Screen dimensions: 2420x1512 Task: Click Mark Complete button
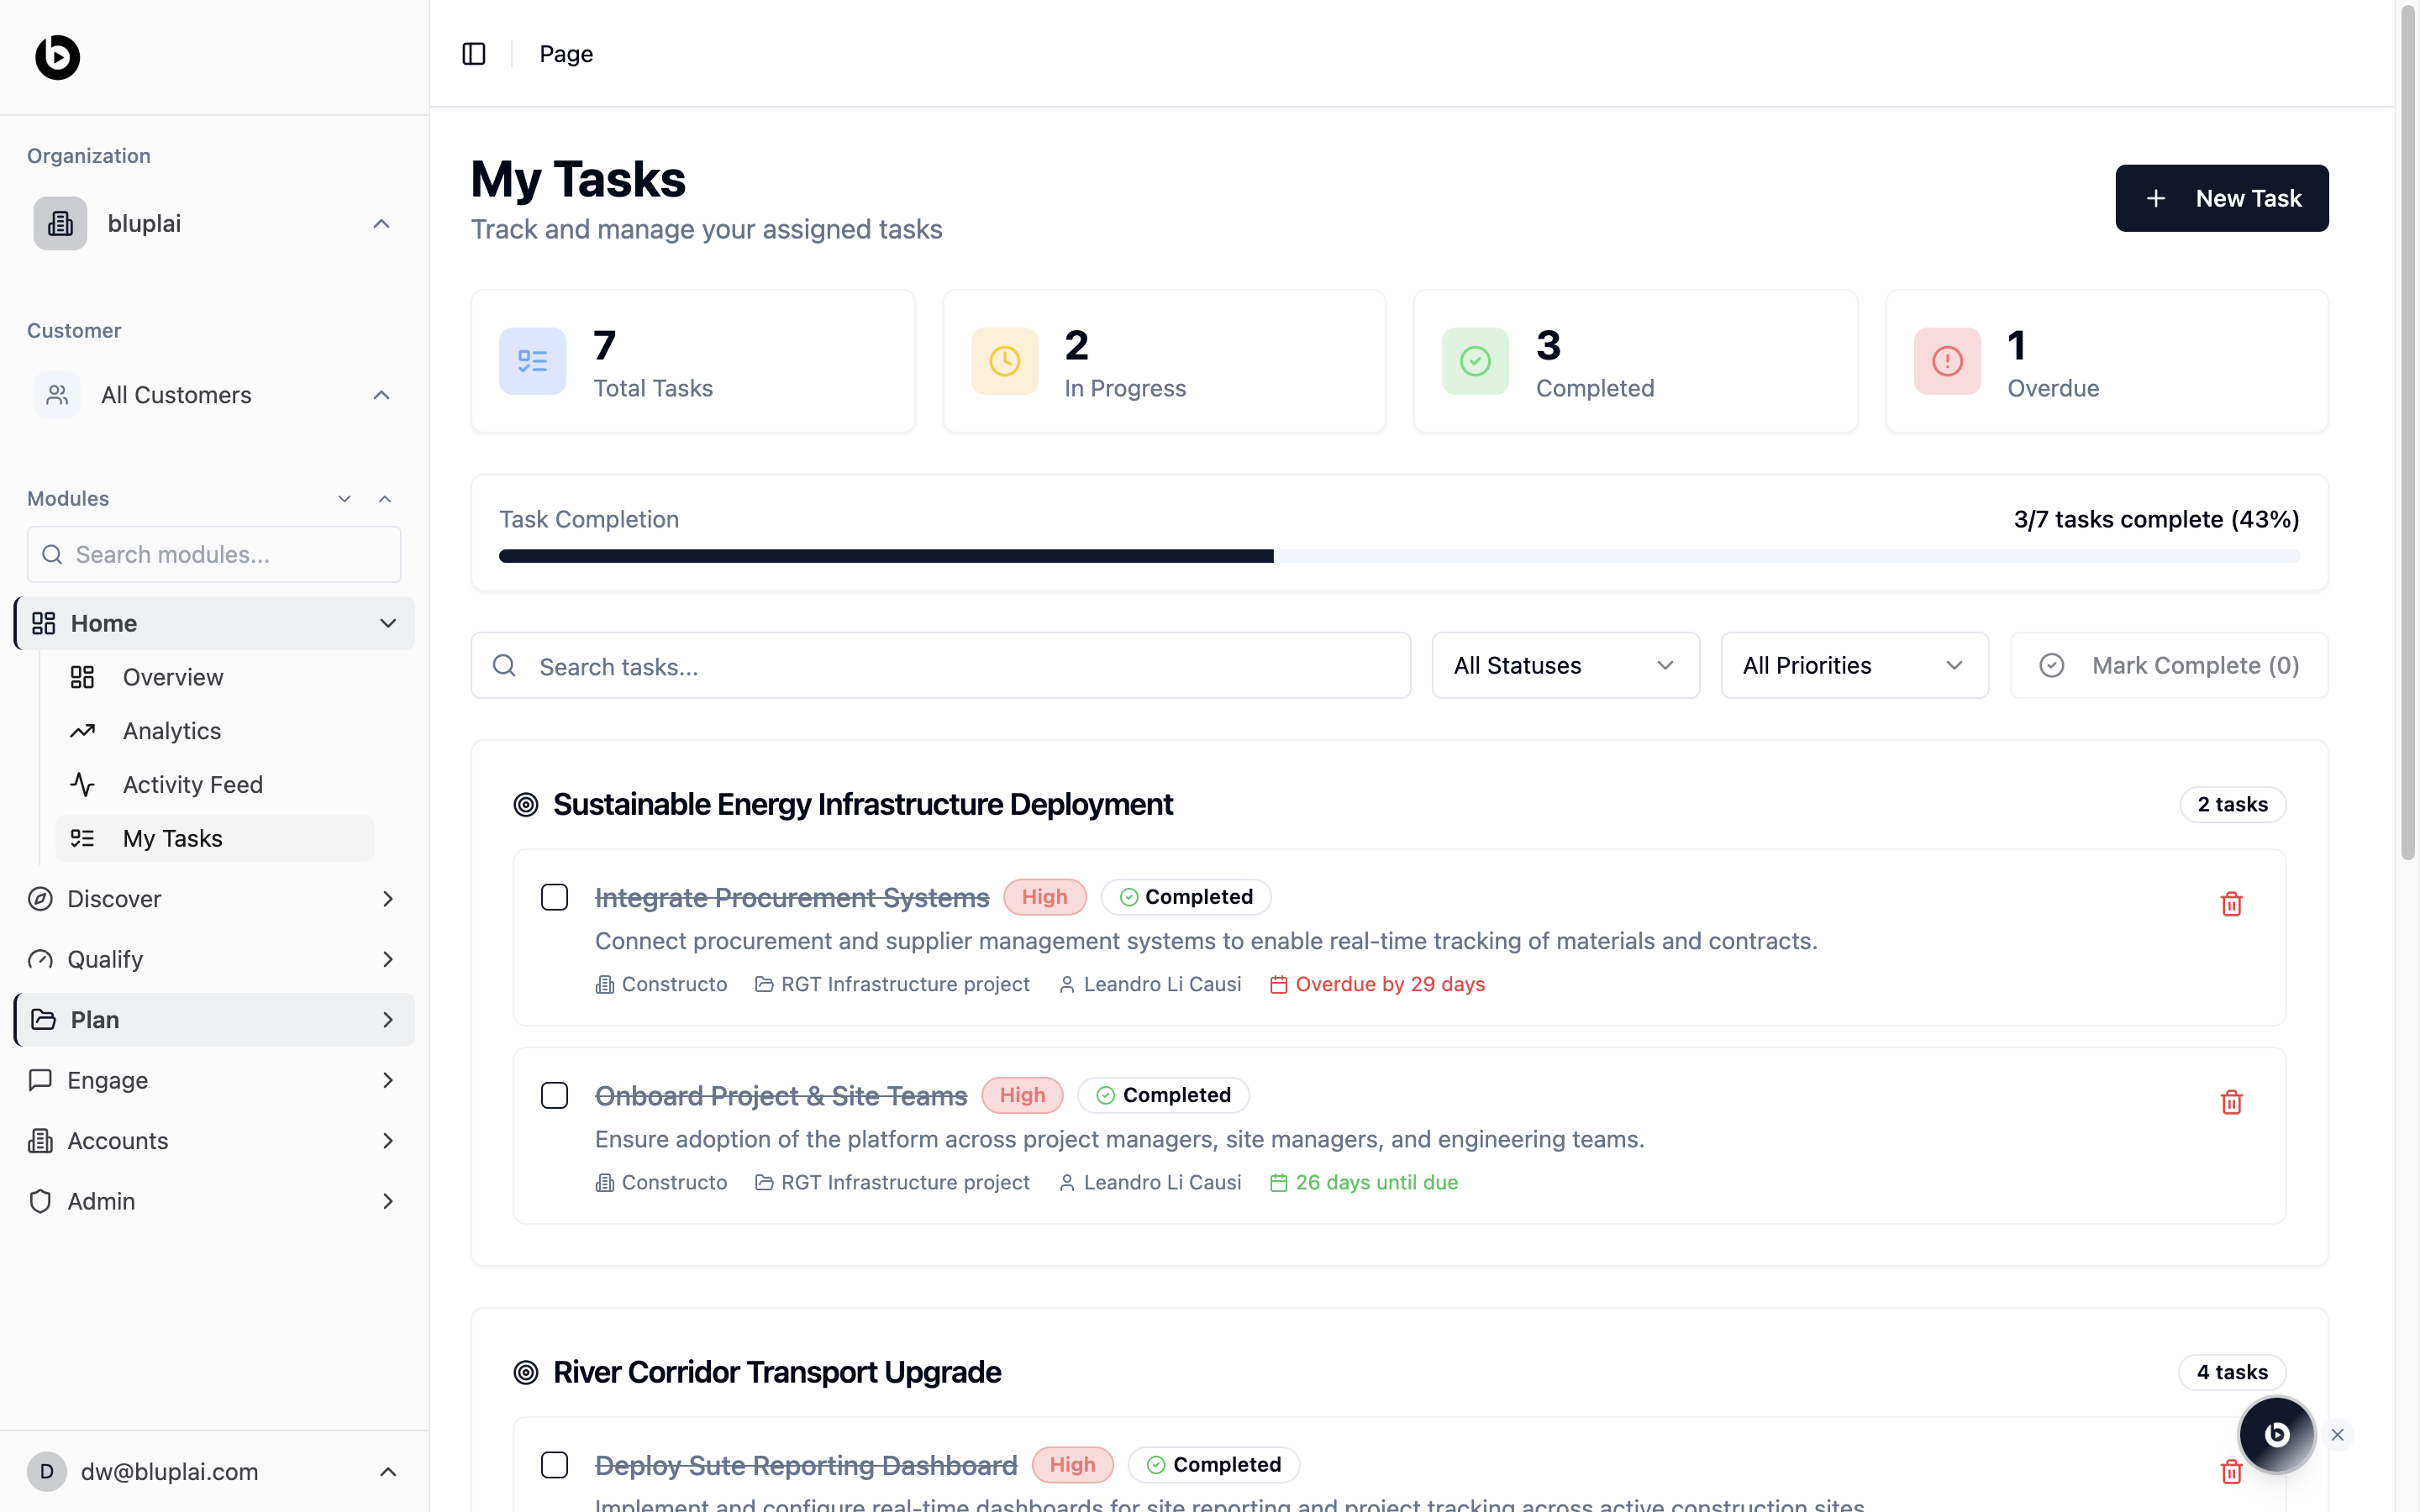(x=2169, y=666)
